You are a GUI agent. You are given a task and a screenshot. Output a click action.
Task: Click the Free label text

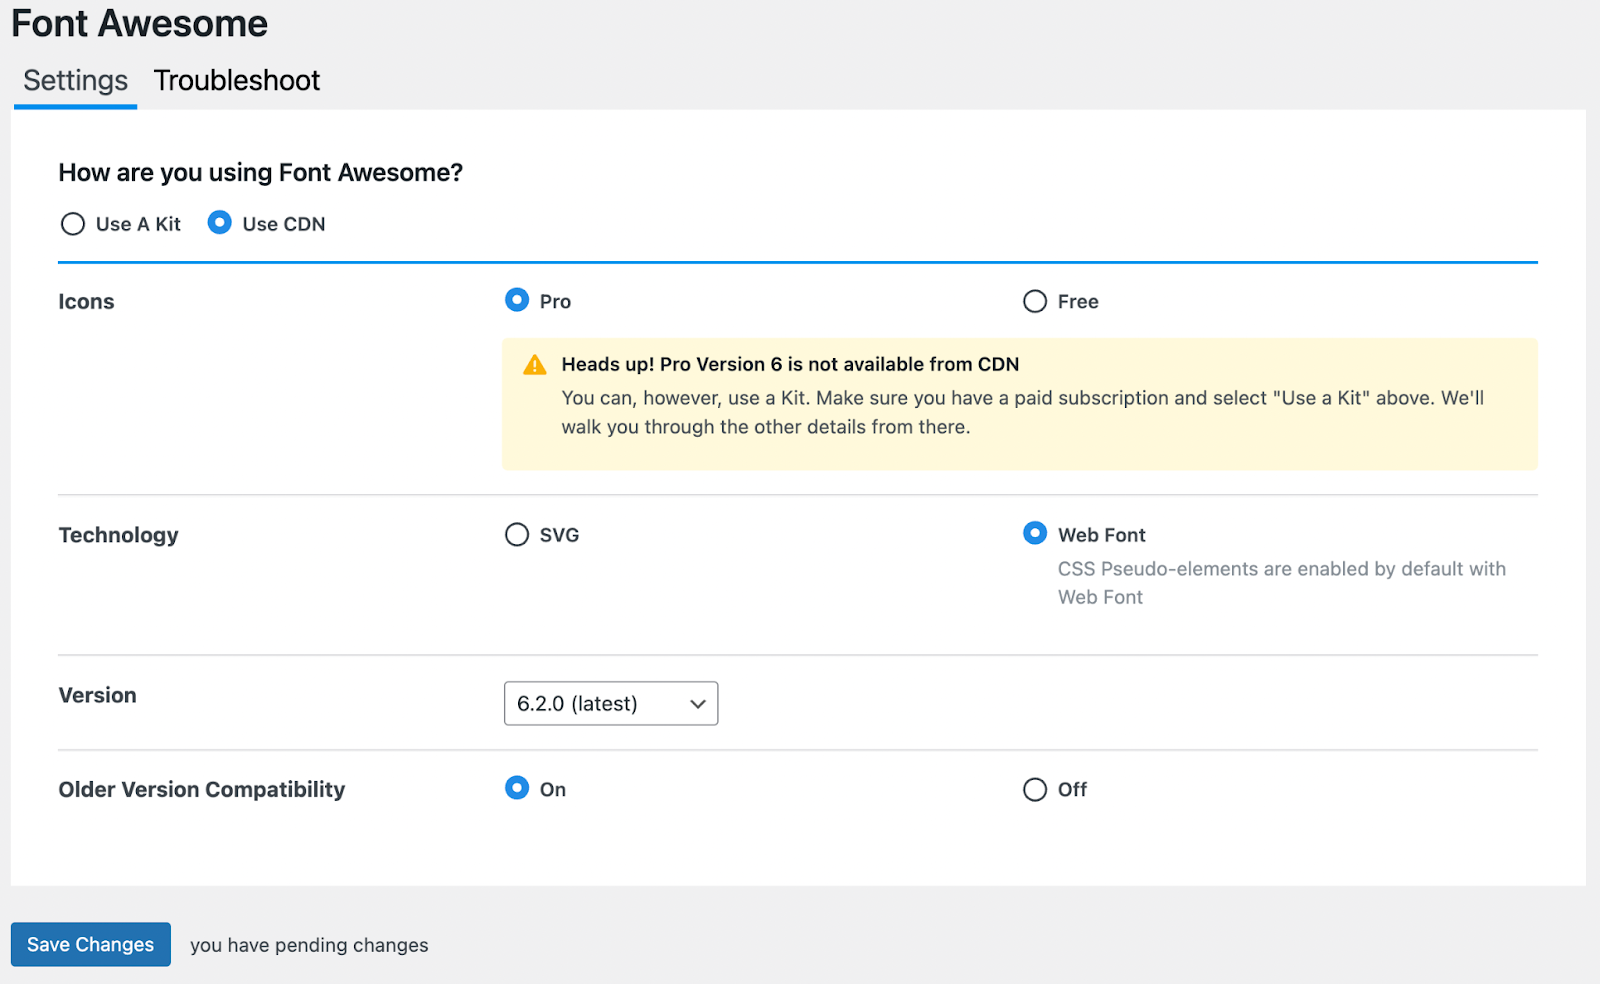tap(1078, 302)
